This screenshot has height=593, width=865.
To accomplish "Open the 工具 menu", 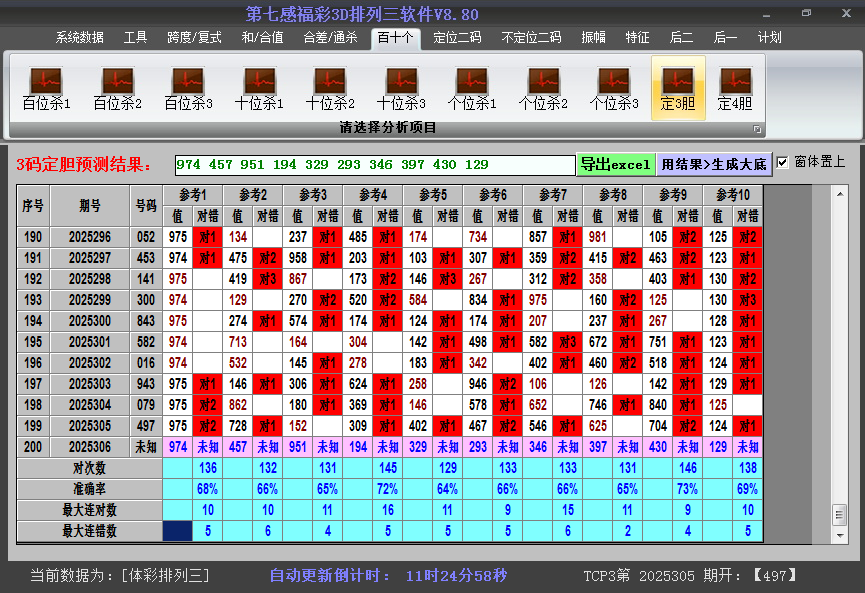I will pyautogui.click(x=135, y=37).
